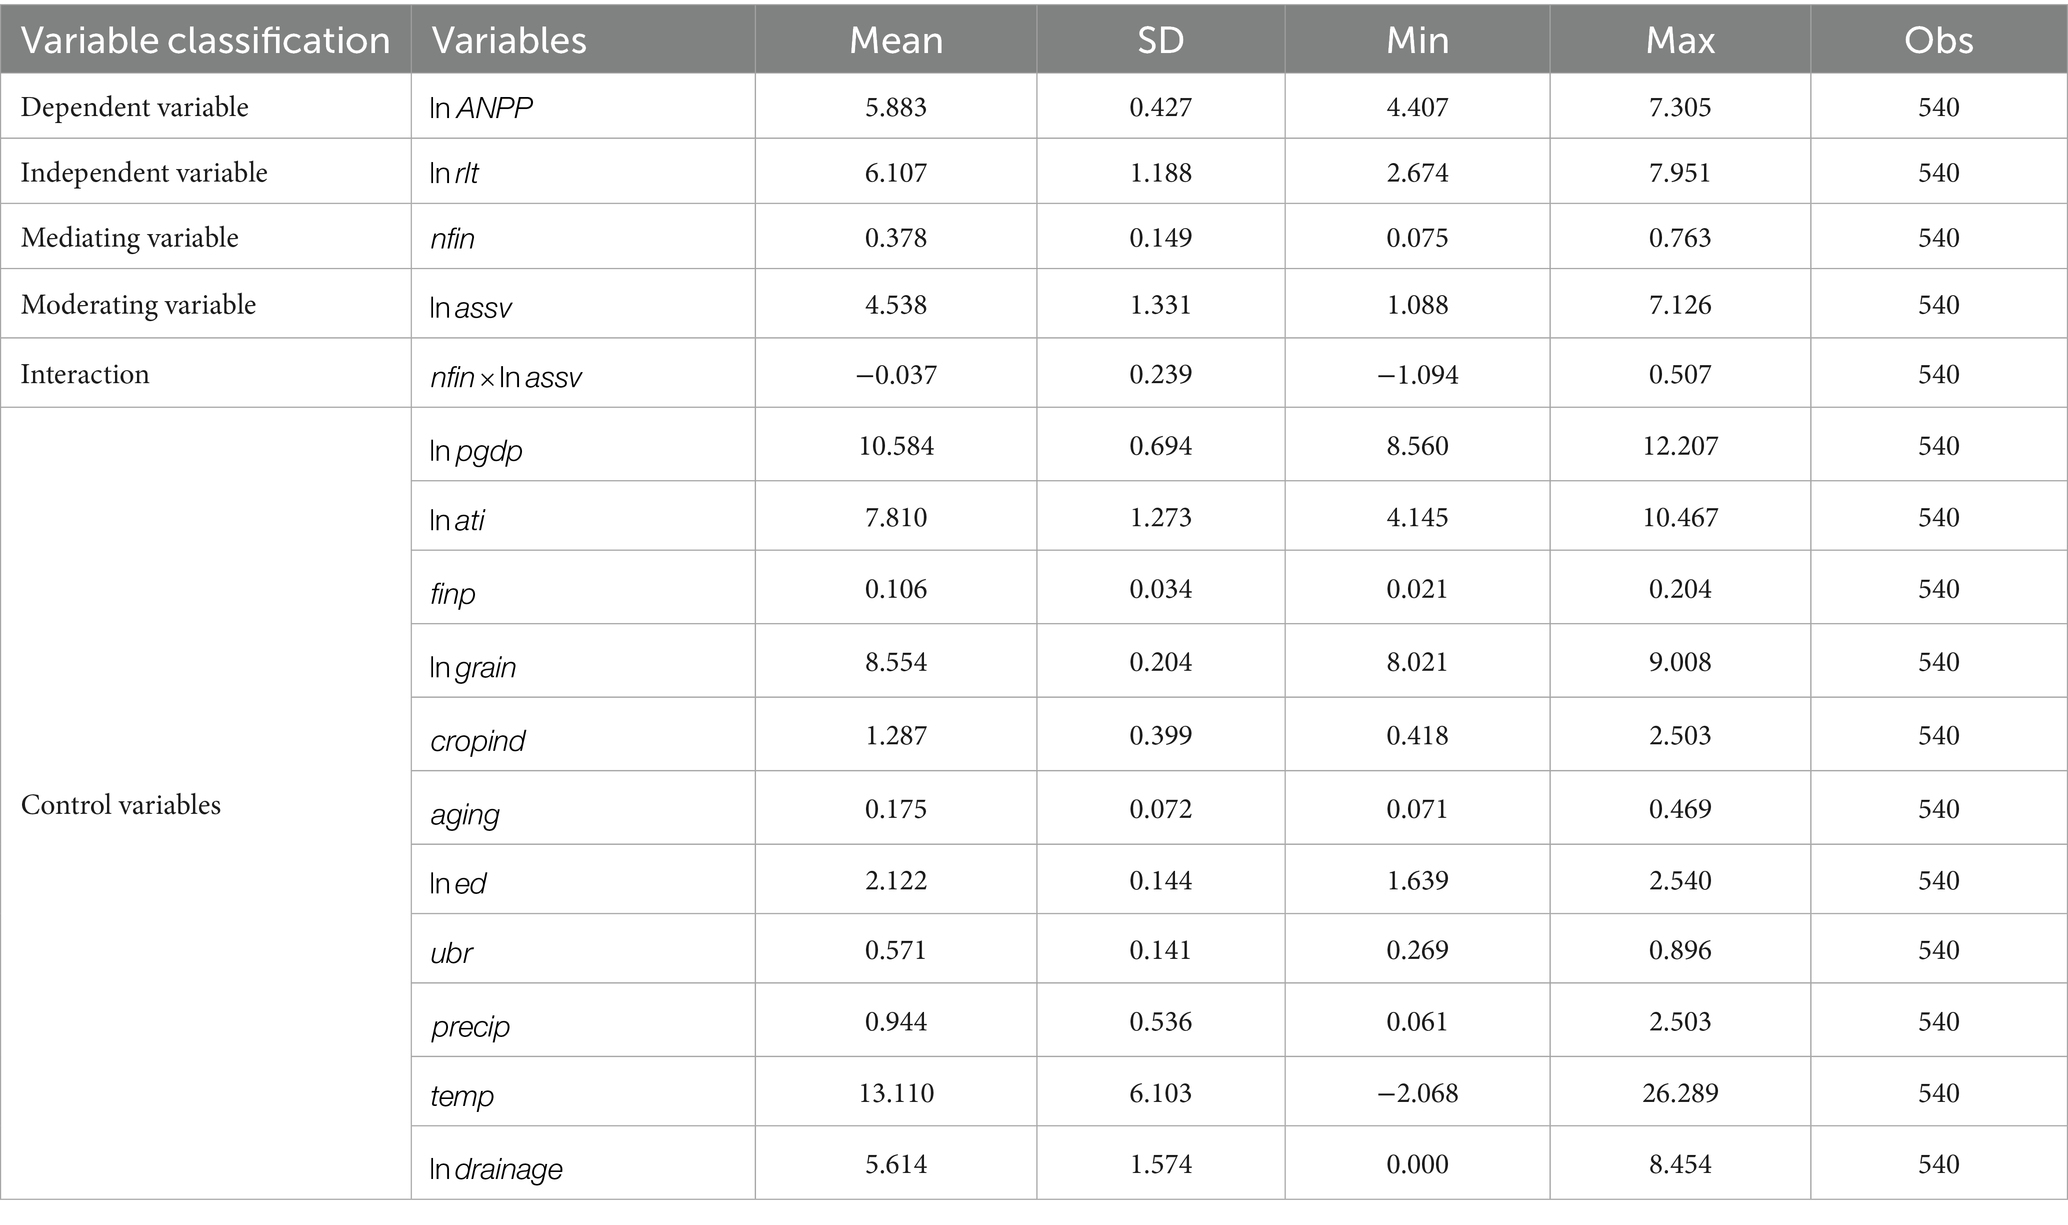The height and width of the screenshot is (1225, 2068).
Task: Select the ln pgdp mean value 10.584
Action: [x=896, y=445]
